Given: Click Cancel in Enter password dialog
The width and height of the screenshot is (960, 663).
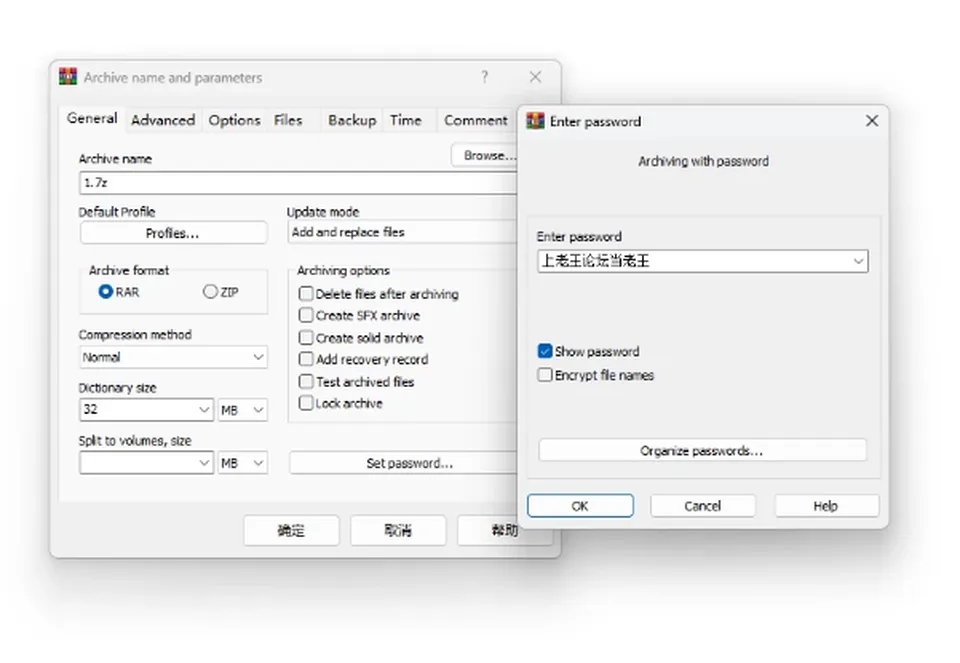Looking at the screenshot, I should [702, 506].
